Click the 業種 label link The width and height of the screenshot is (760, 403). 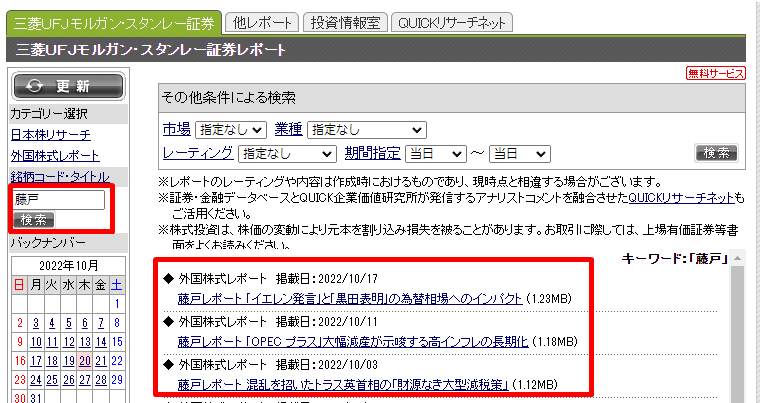pyautogui.click(x=288, y=129)
